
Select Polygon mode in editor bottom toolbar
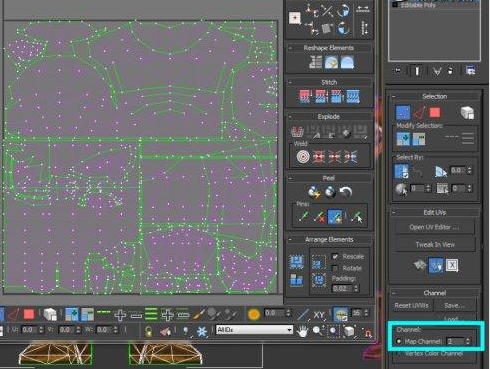pos(29,314)
